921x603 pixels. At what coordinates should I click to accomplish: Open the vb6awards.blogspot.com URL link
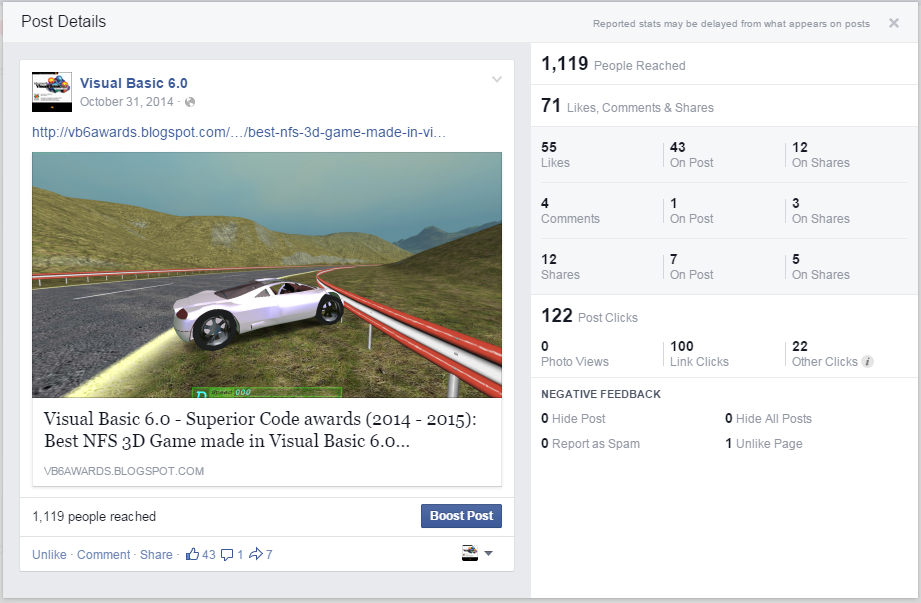click(239, 132)
